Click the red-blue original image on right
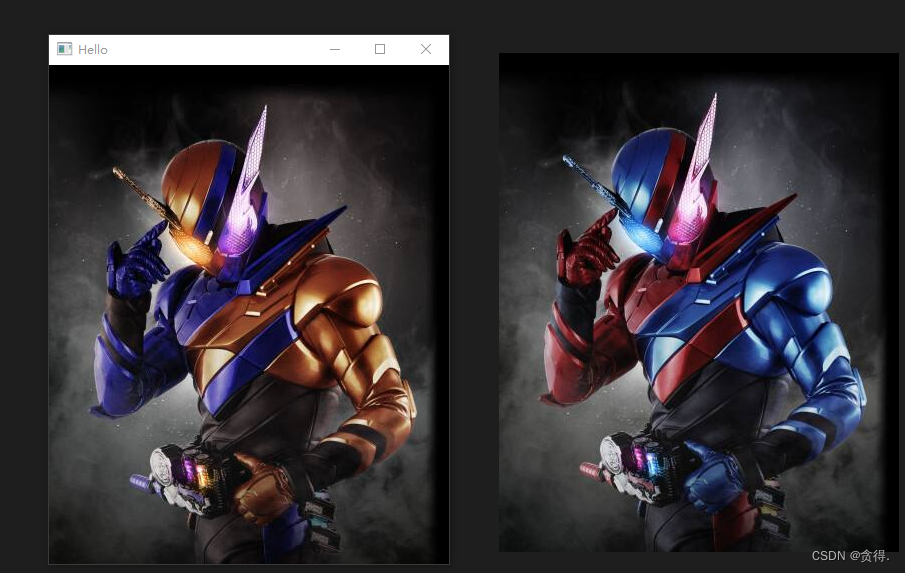Image resolution: width=905 pixels, height=573 pixels. 698,302
